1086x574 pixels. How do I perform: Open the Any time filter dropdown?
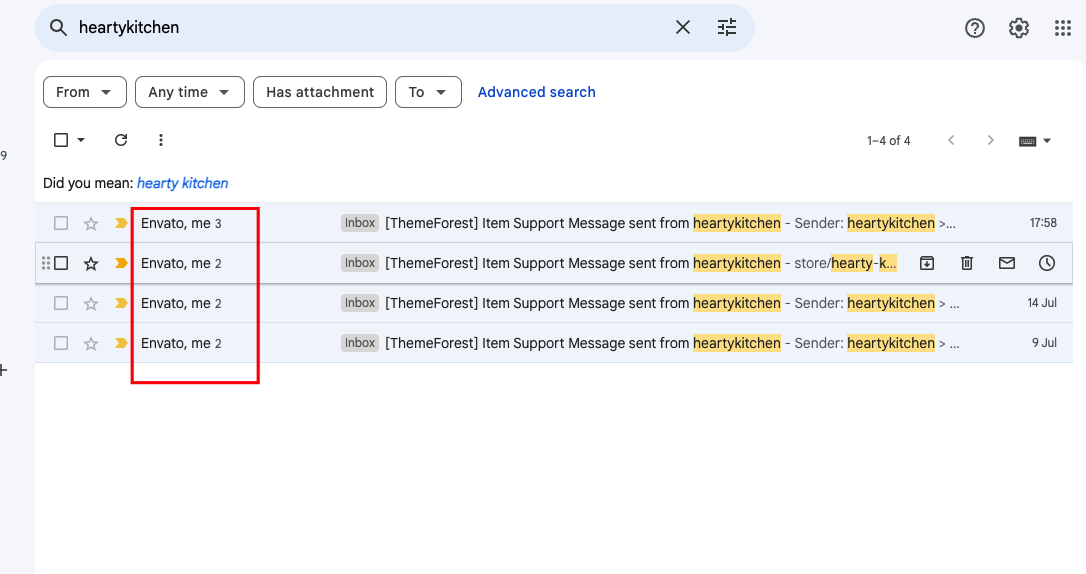pyautogui.click(x=190, y=92)
